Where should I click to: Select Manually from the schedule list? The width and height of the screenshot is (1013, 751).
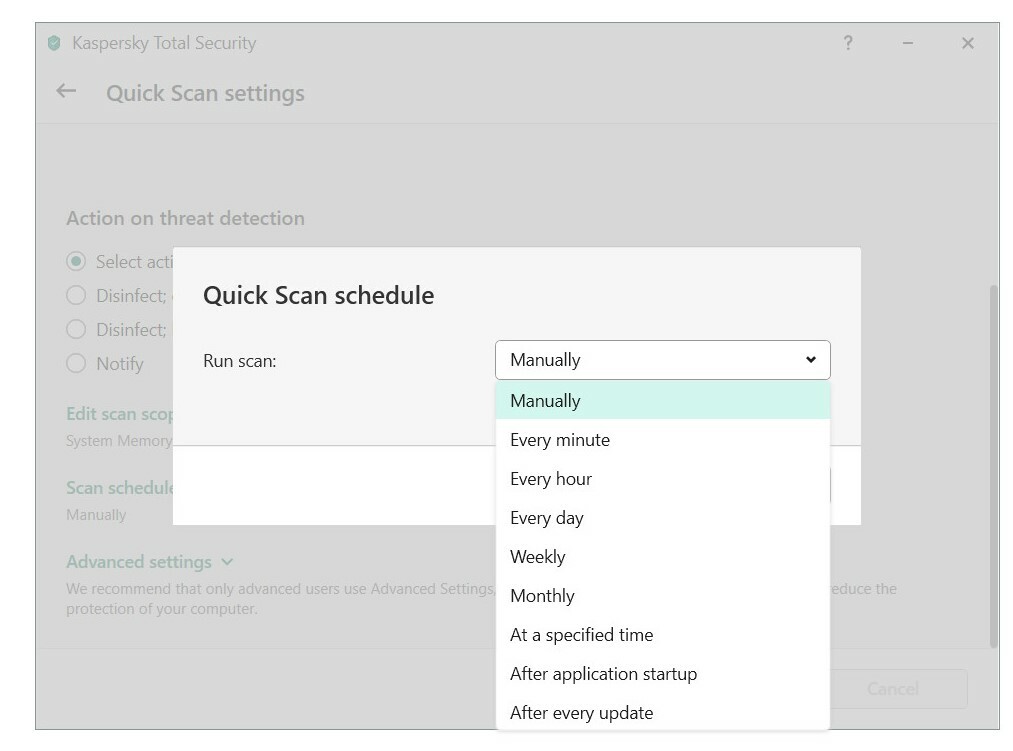[x=662, y=401]
